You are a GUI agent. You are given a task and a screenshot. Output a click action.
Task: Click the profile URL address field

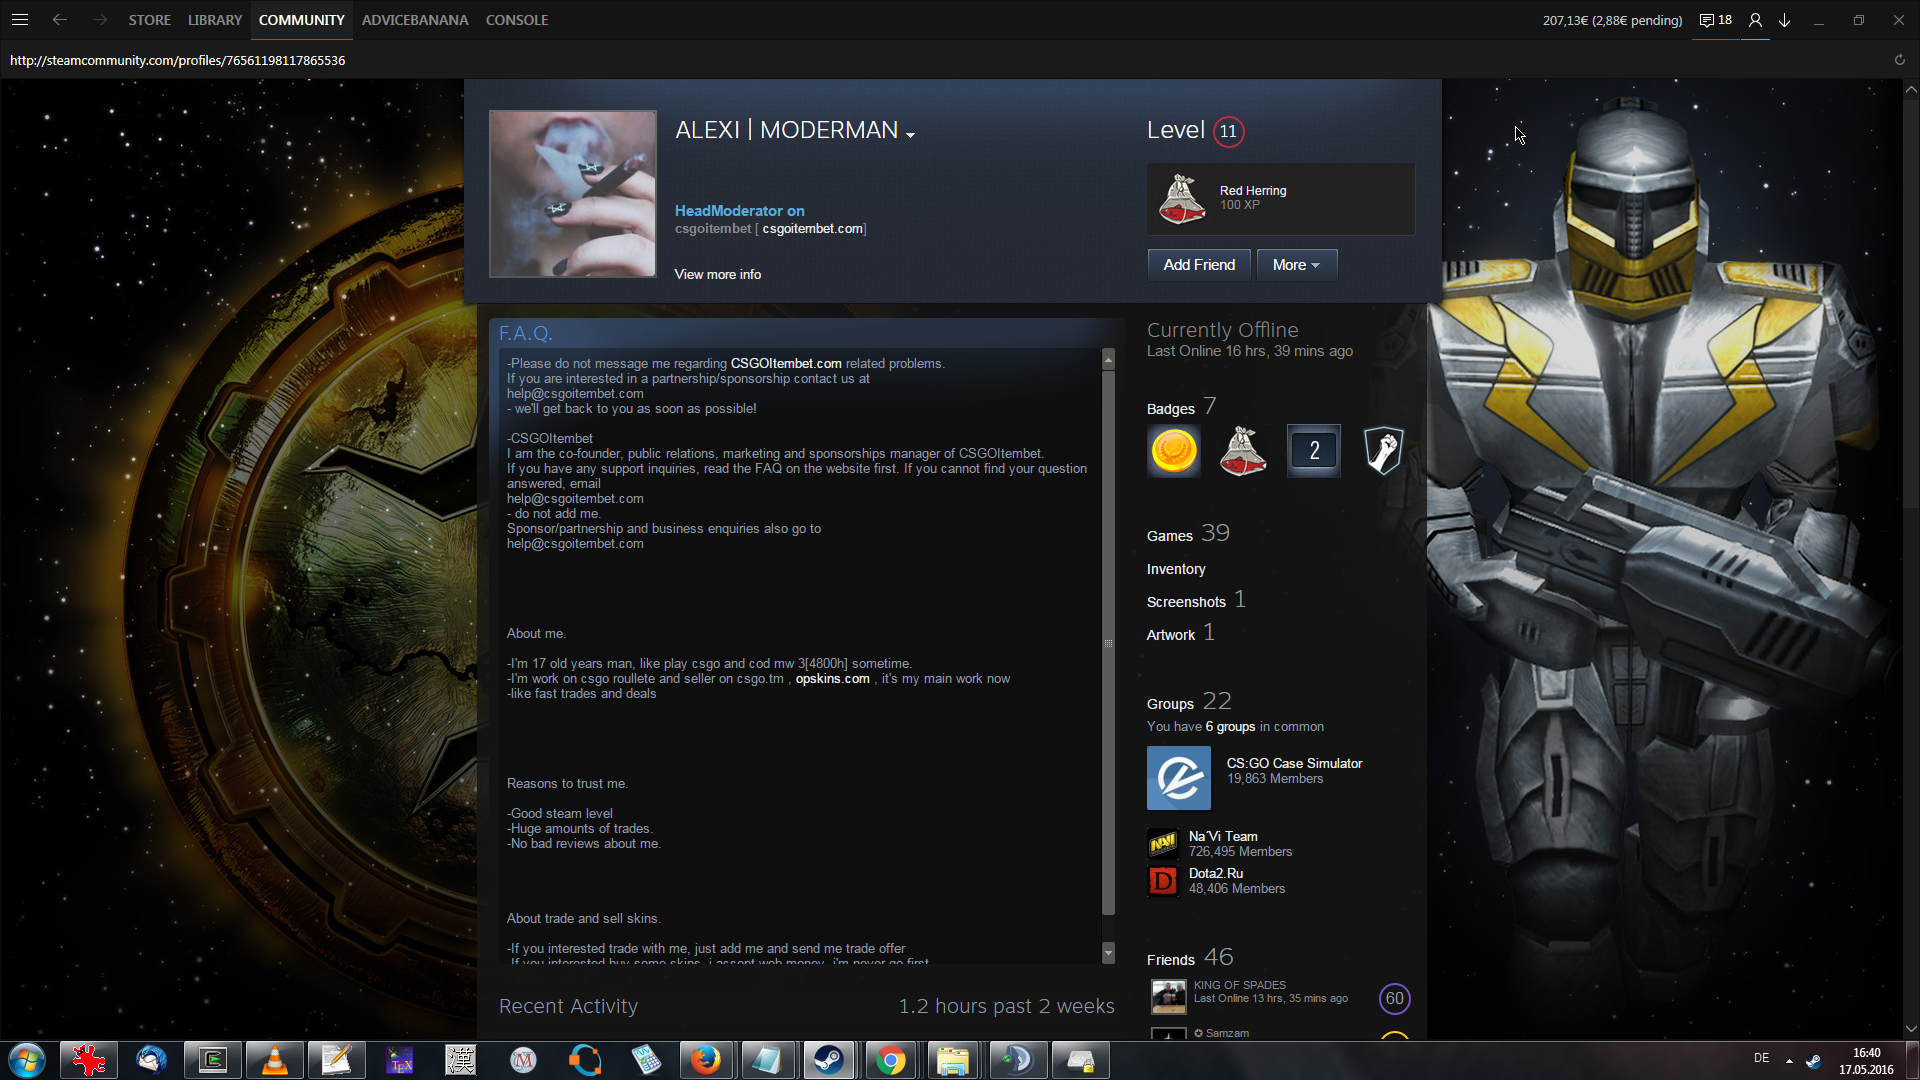click(x=178, y=60)
